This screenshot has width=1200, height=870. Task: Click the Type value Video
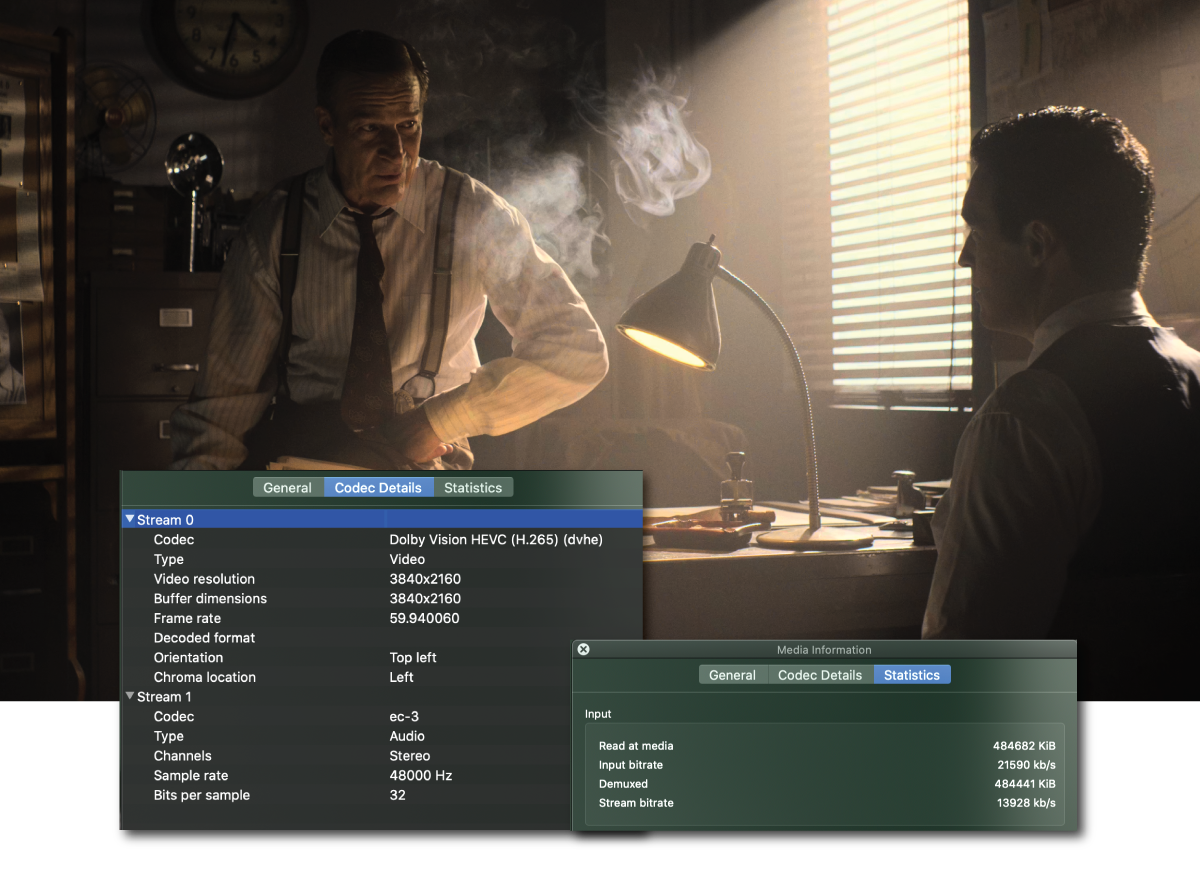click(407, 559)
